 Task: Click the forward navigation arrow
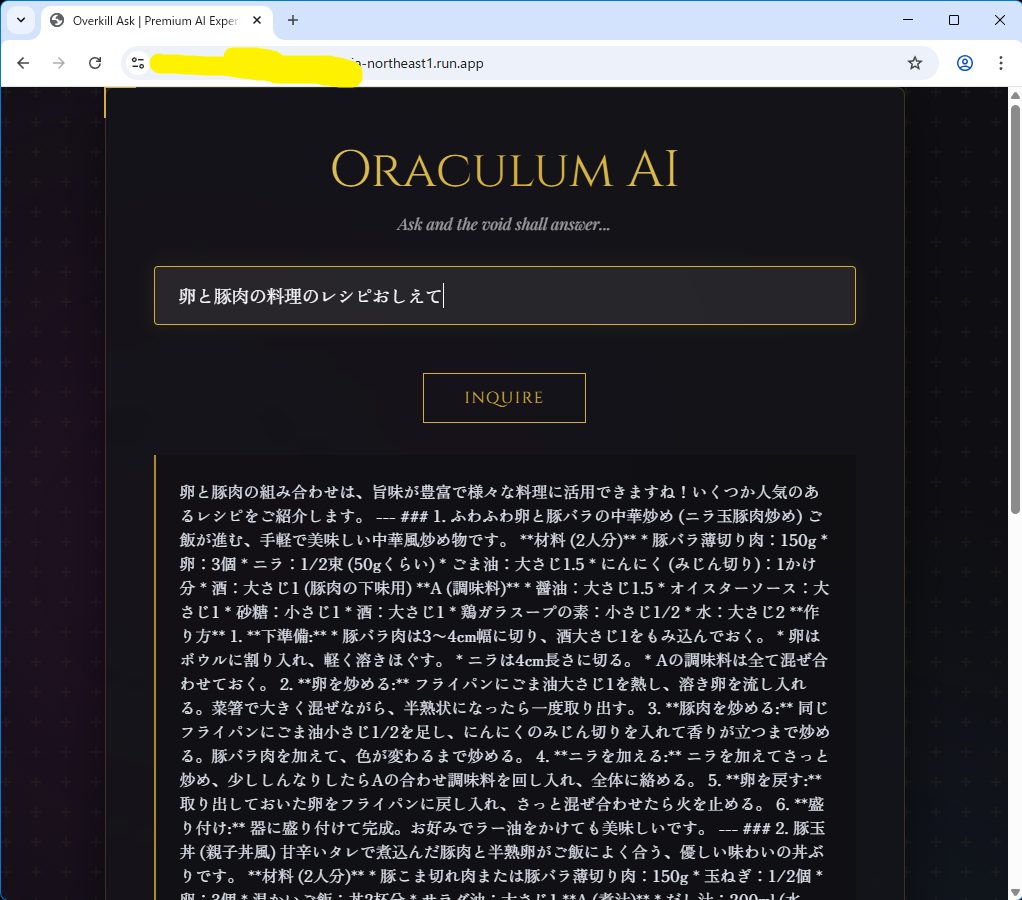[58, 62]
